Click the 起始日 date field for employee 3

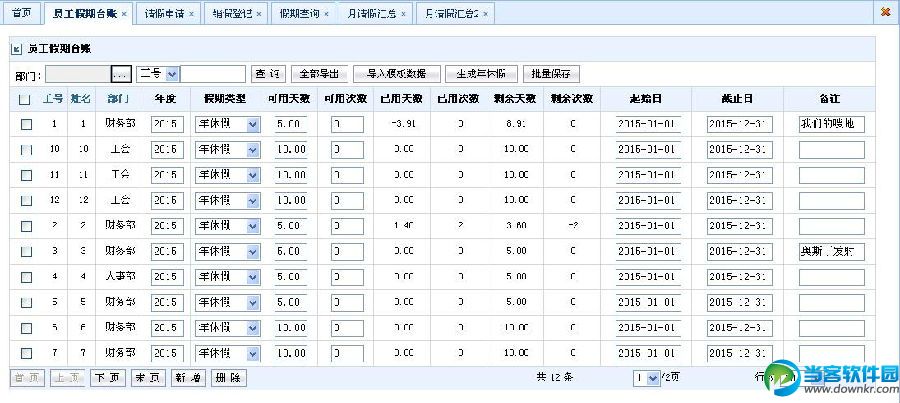pyautogui.click(x=648, y=251)
